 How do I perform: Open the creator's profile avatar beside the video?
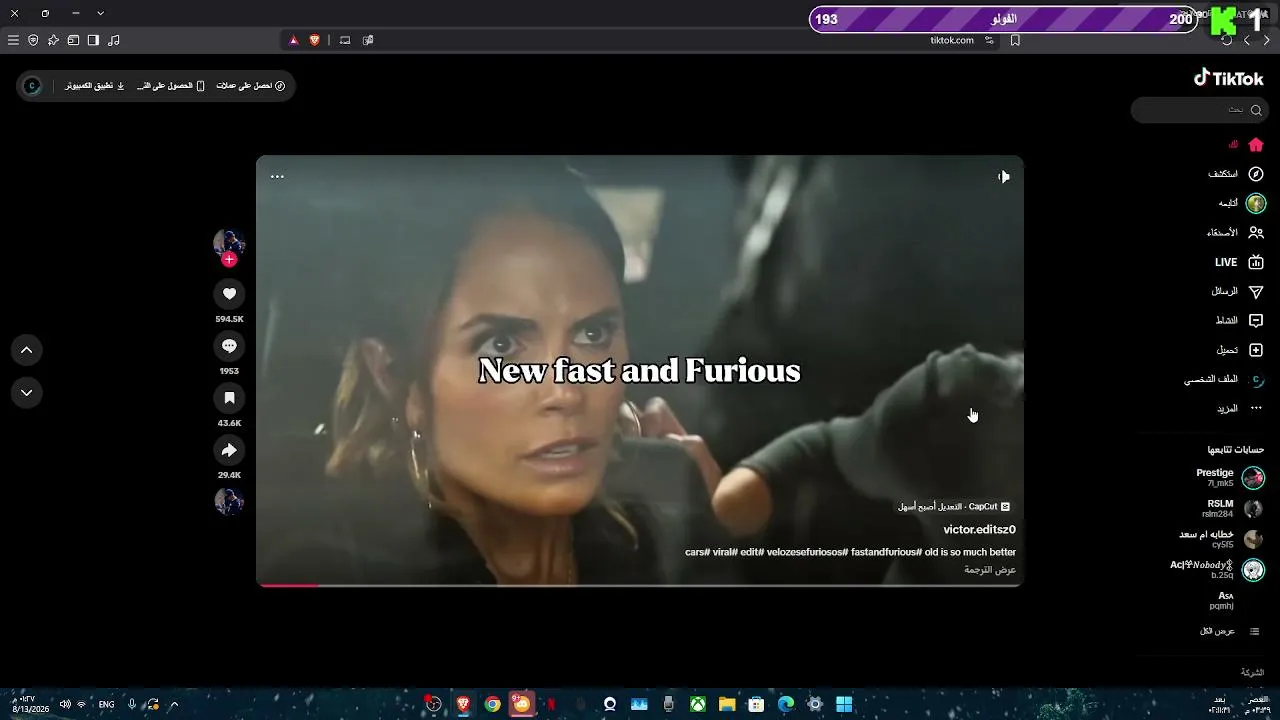tap(229, 243)
